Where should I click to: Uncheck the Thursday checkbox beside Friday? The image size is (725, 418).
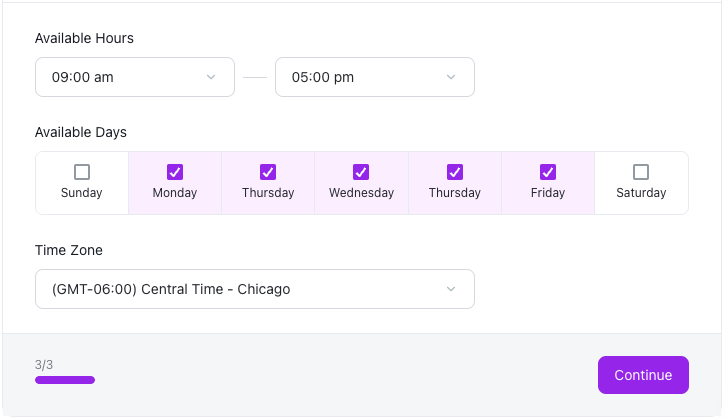[455, 172]
